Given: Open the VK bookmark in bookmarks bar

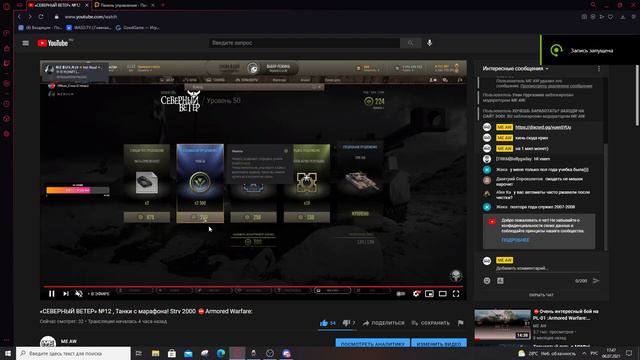Looking at the screenshot, I should click(40, 28).
